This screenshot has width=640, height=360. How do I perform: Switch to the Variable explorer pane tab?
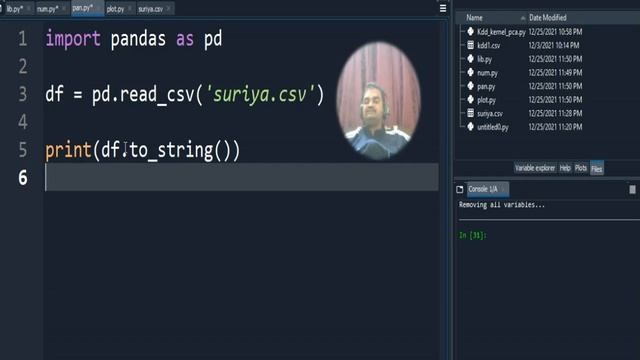[535, 168]
